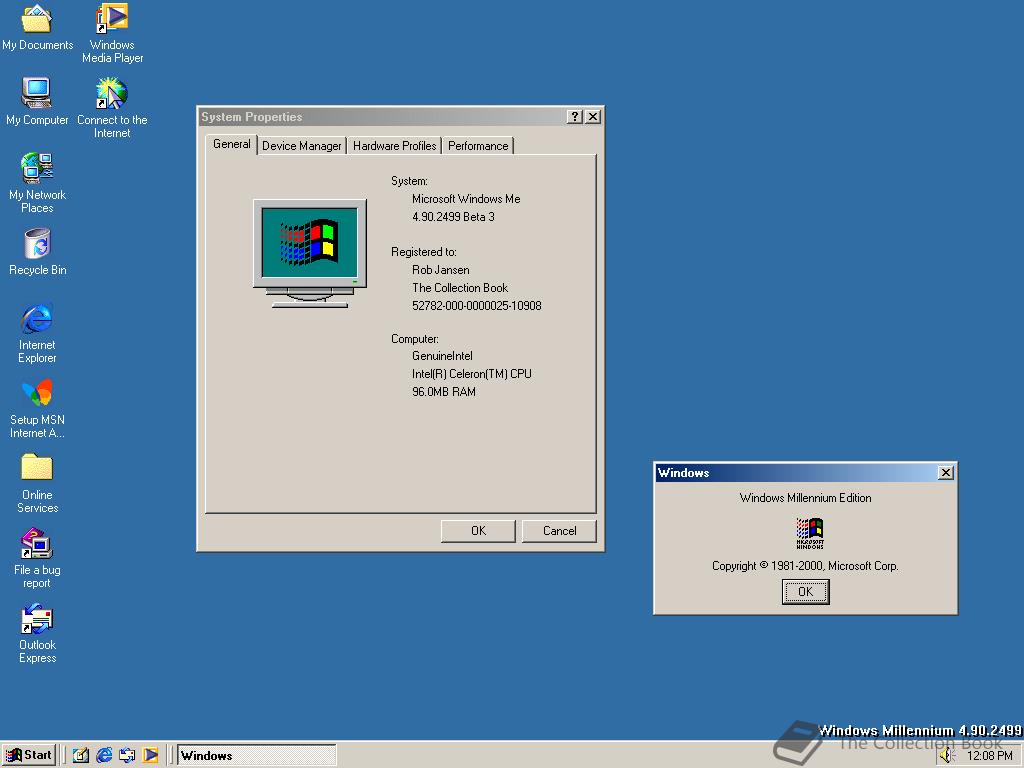Click the Microsoft Windows logo in about dialog

810,533
